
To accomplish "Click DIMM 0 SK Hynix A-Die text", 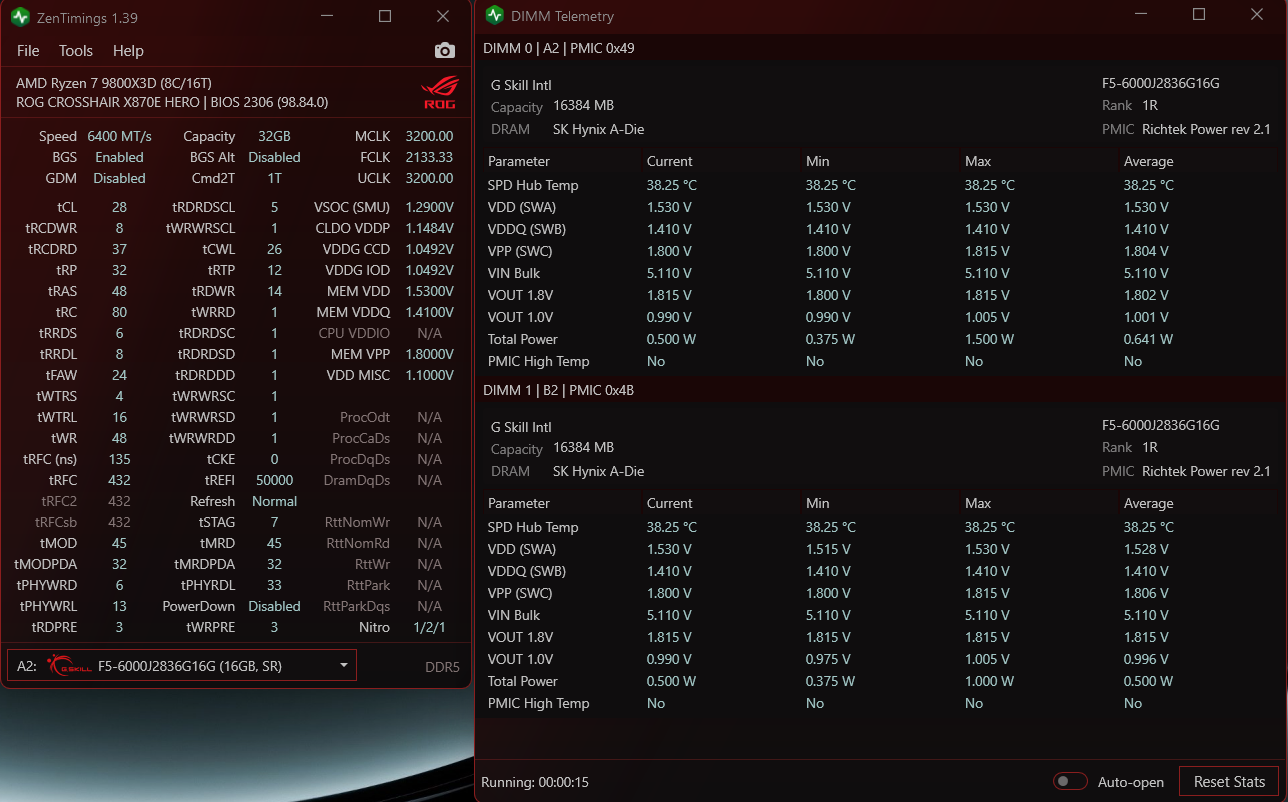I will click(598, 129).
